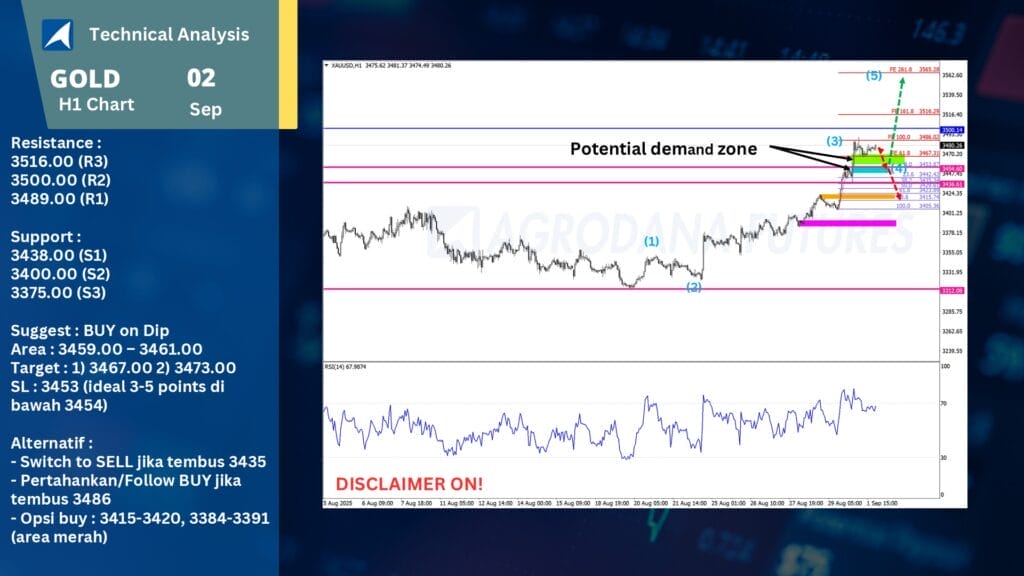Click the Technical Analysis header title
This screenshot has height=576, width=1024.
169,35
